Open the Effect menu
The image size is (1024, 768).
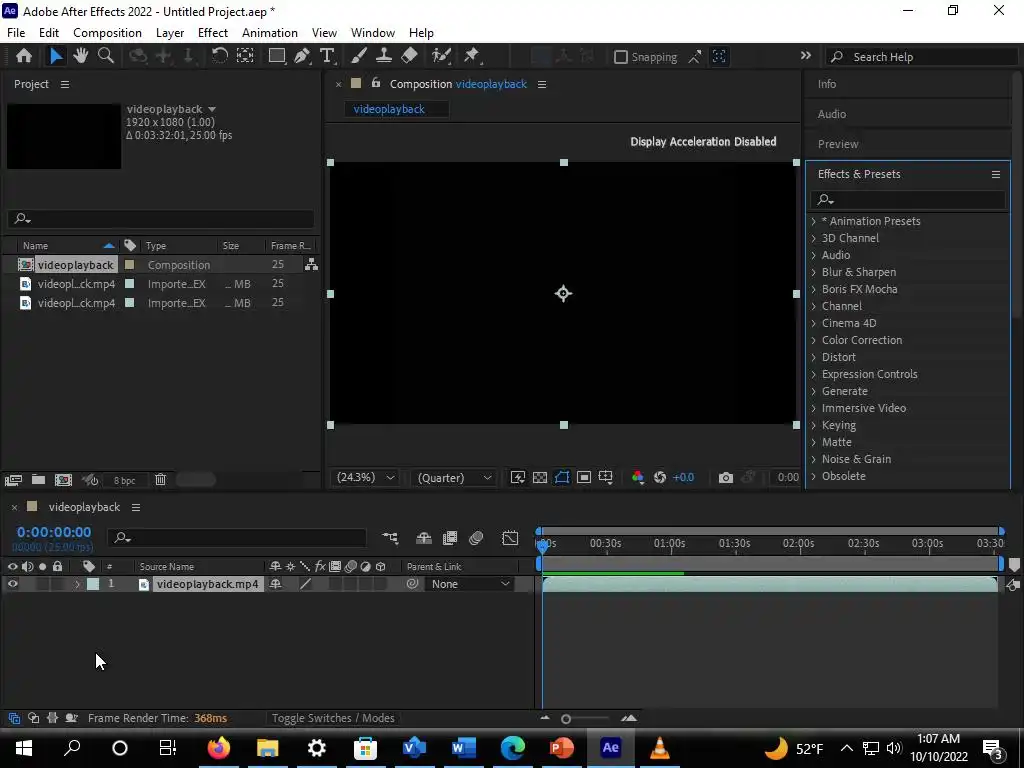tap(213, 33)
